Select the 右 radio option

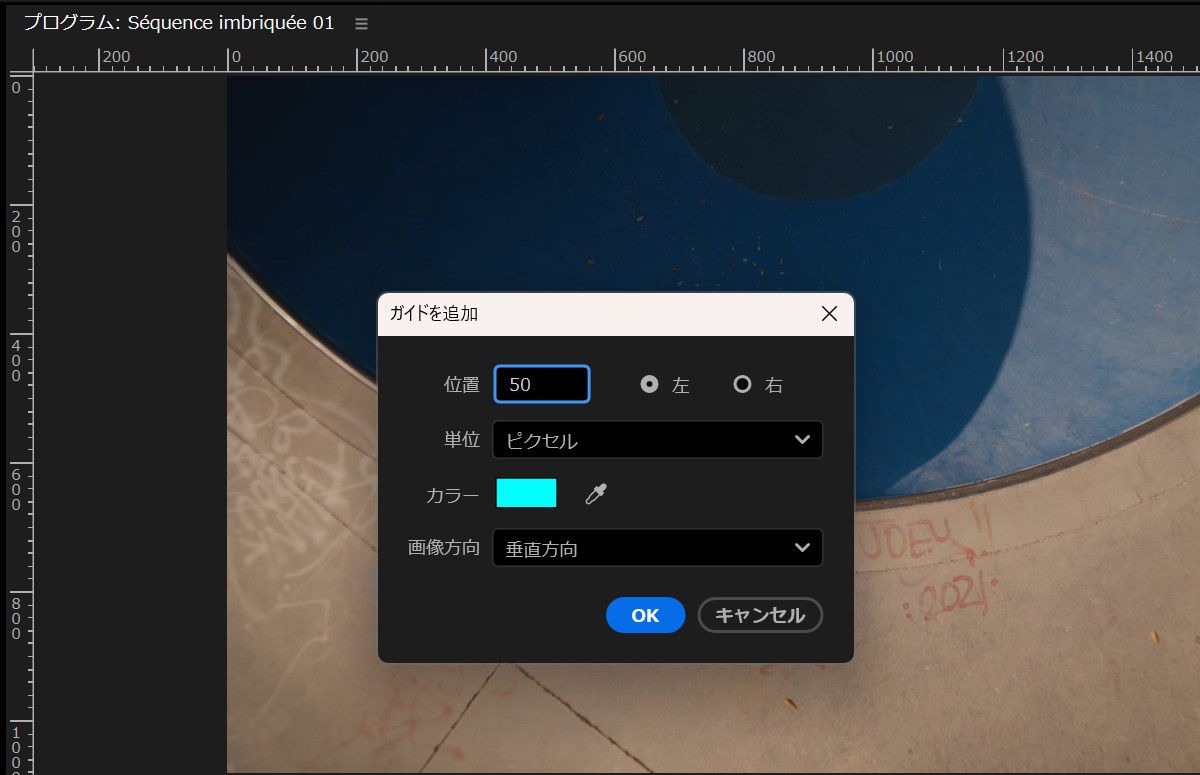[x=742, y=384]
